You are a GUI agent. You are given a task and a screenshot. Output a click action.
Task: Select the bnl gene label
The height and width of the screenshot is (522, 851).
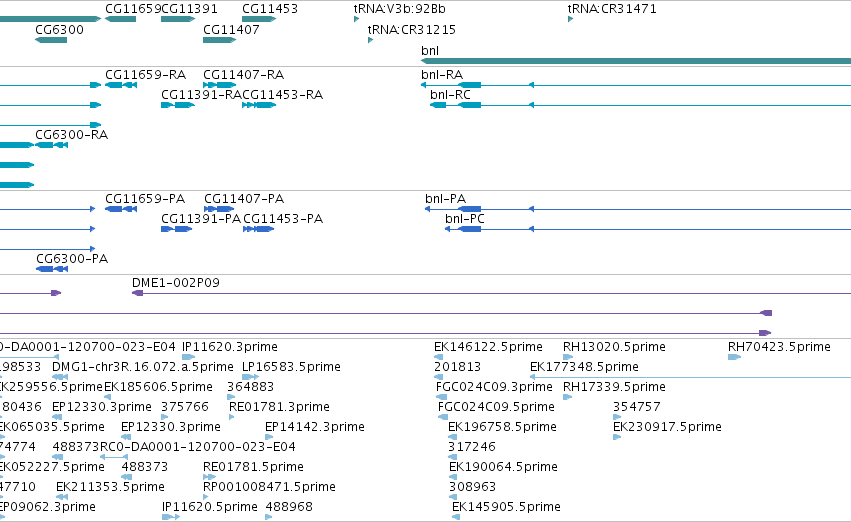coord(430,50)
